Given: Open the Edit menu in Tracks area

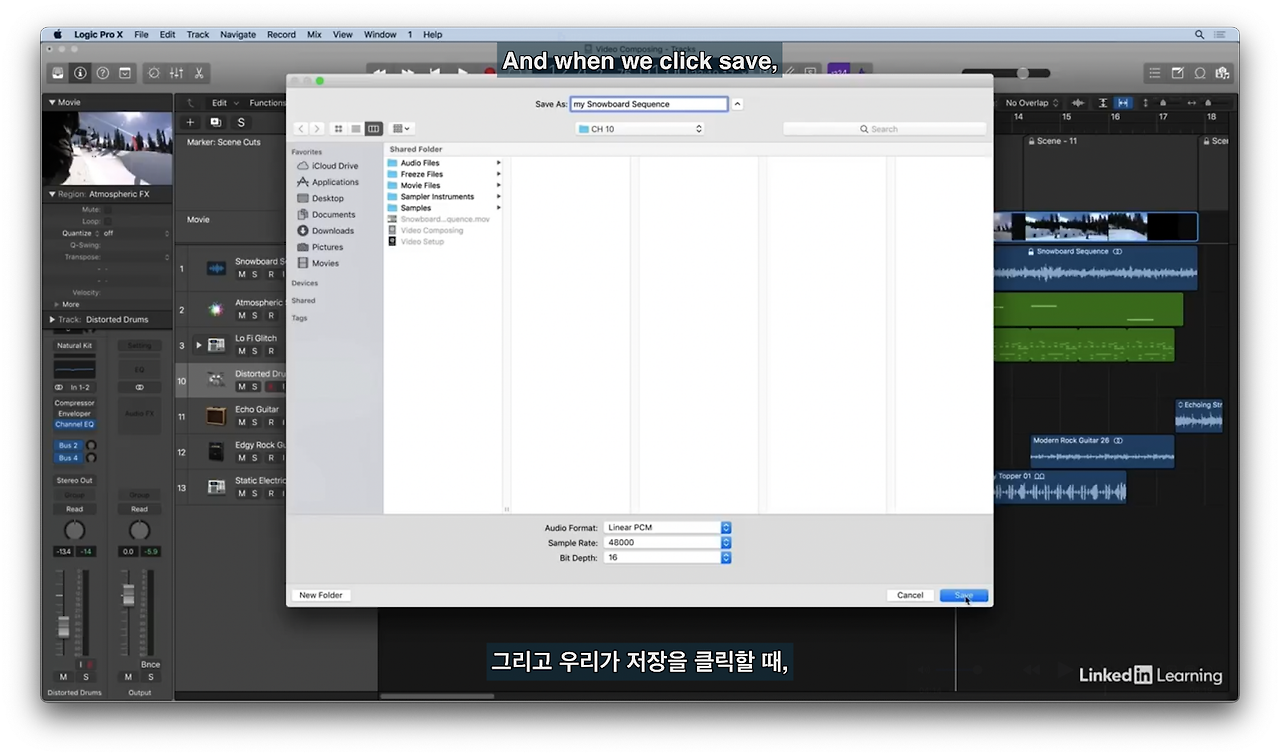Looking at the screenshot, I should pyautogui.click(x=223, y=103).
